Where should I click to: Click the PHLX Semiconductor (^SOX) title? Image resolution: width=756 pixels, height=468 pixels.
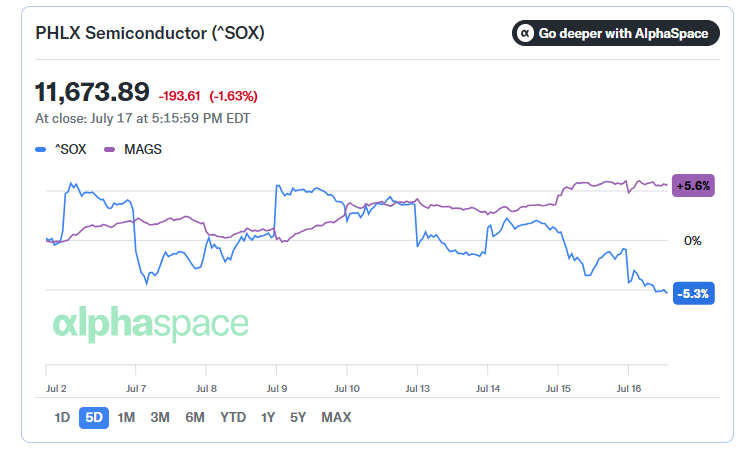coord(150,33)
